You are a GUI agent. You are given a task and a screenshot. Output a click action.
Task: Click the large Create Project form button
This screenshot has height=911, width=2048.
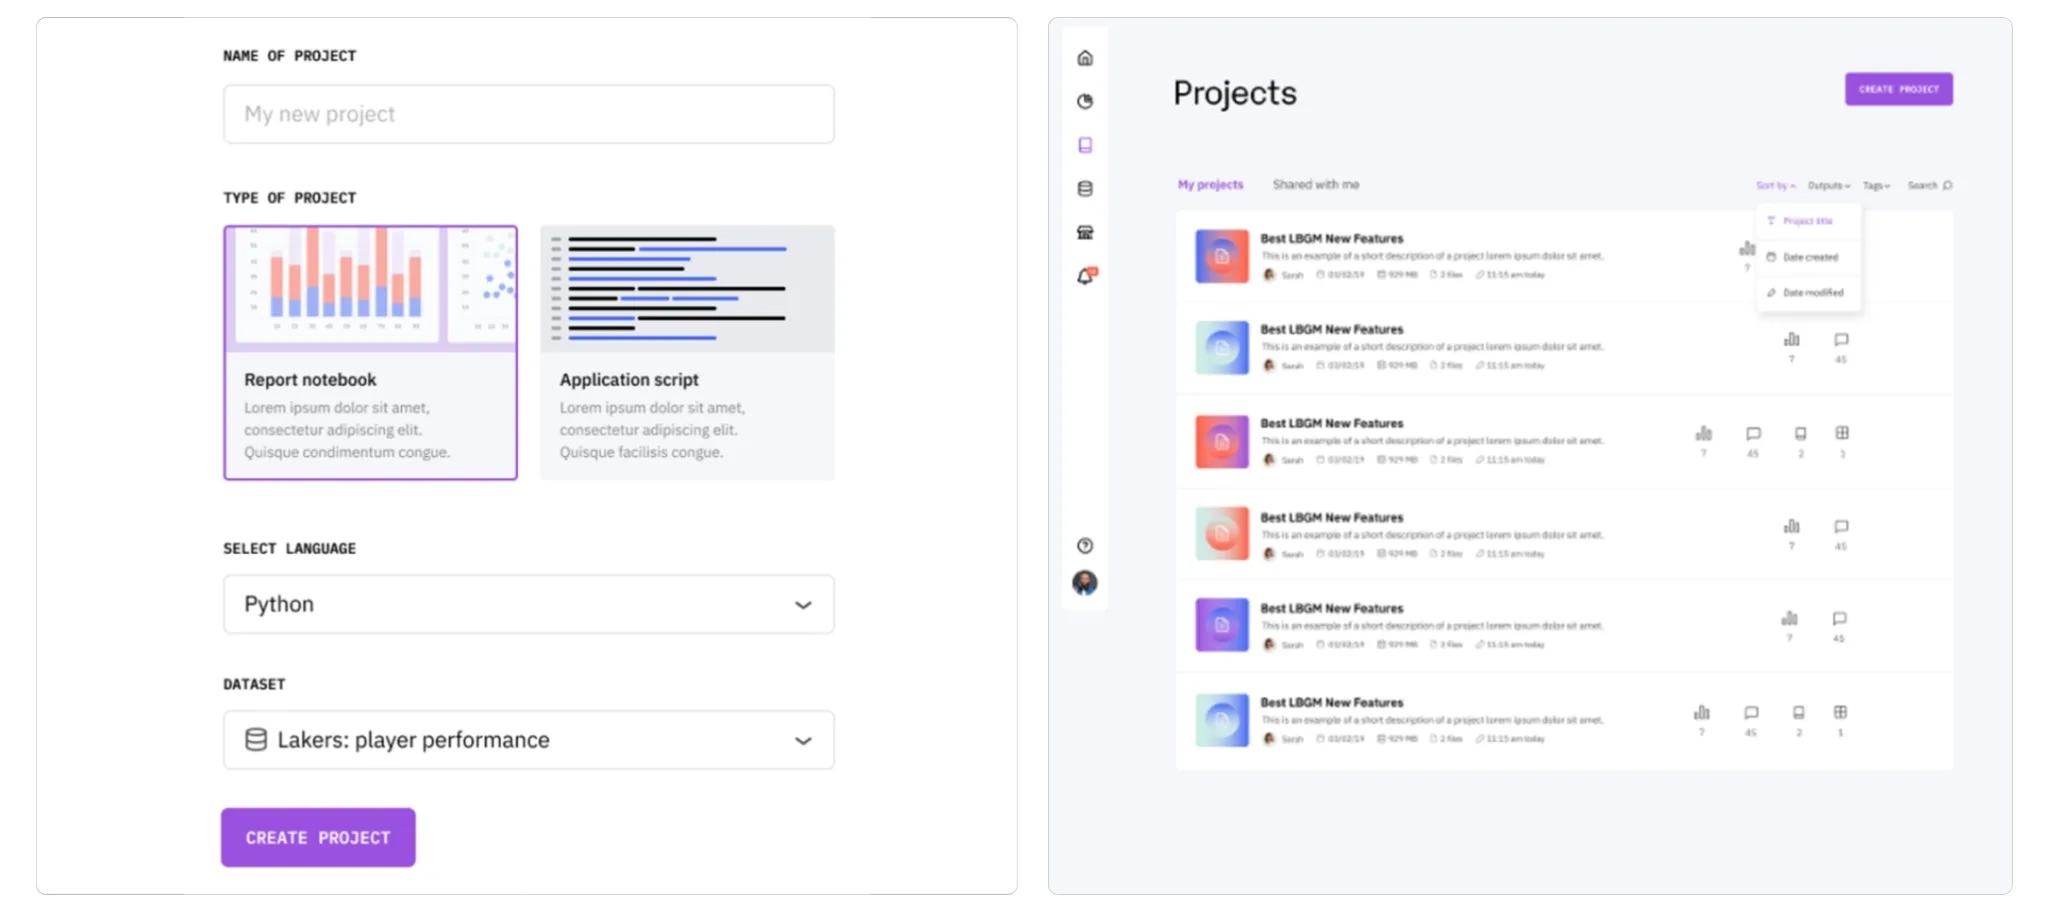(x=318, y=837)
